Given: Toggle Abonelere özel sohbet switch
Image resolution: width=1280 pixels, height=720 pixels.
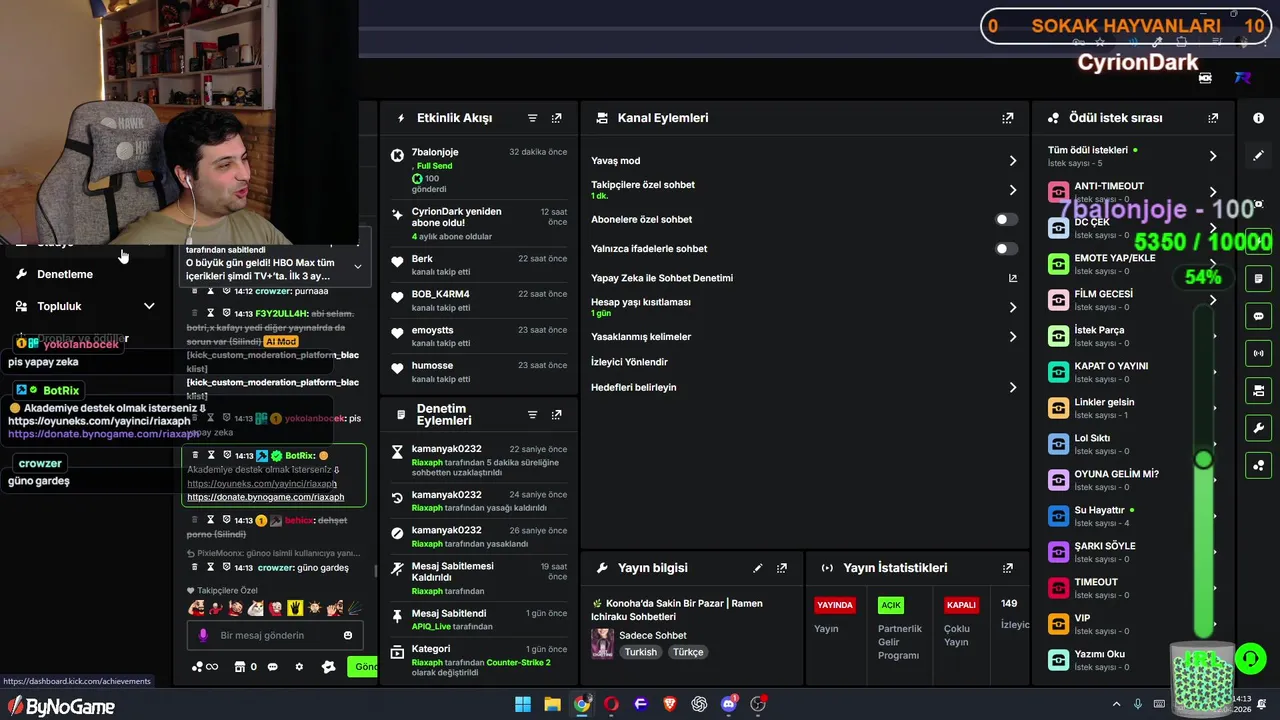Looking at the screenshot, I should pyautogui.click(x=1006, y=219).
